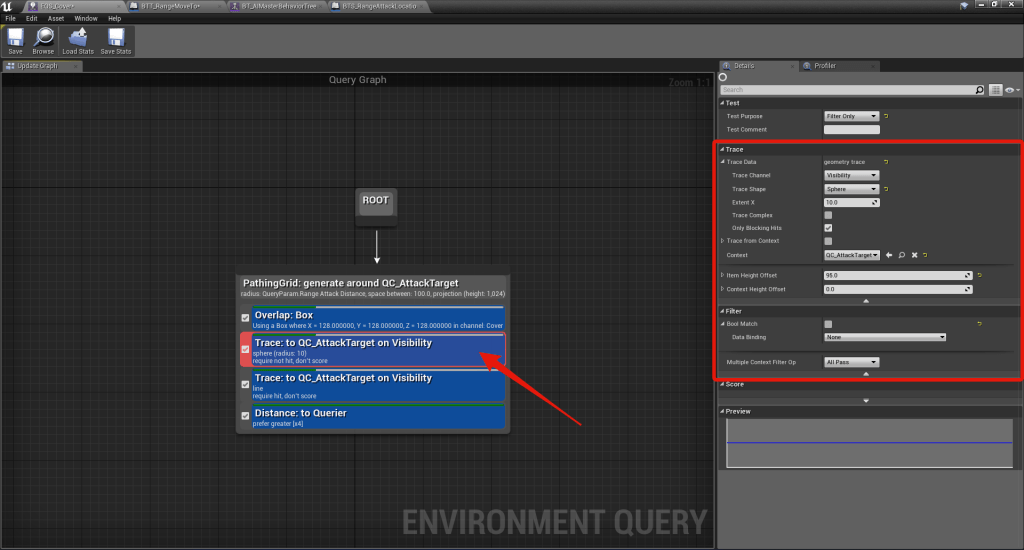
Task: Open the Asset menu
Action: click(54, 18)
